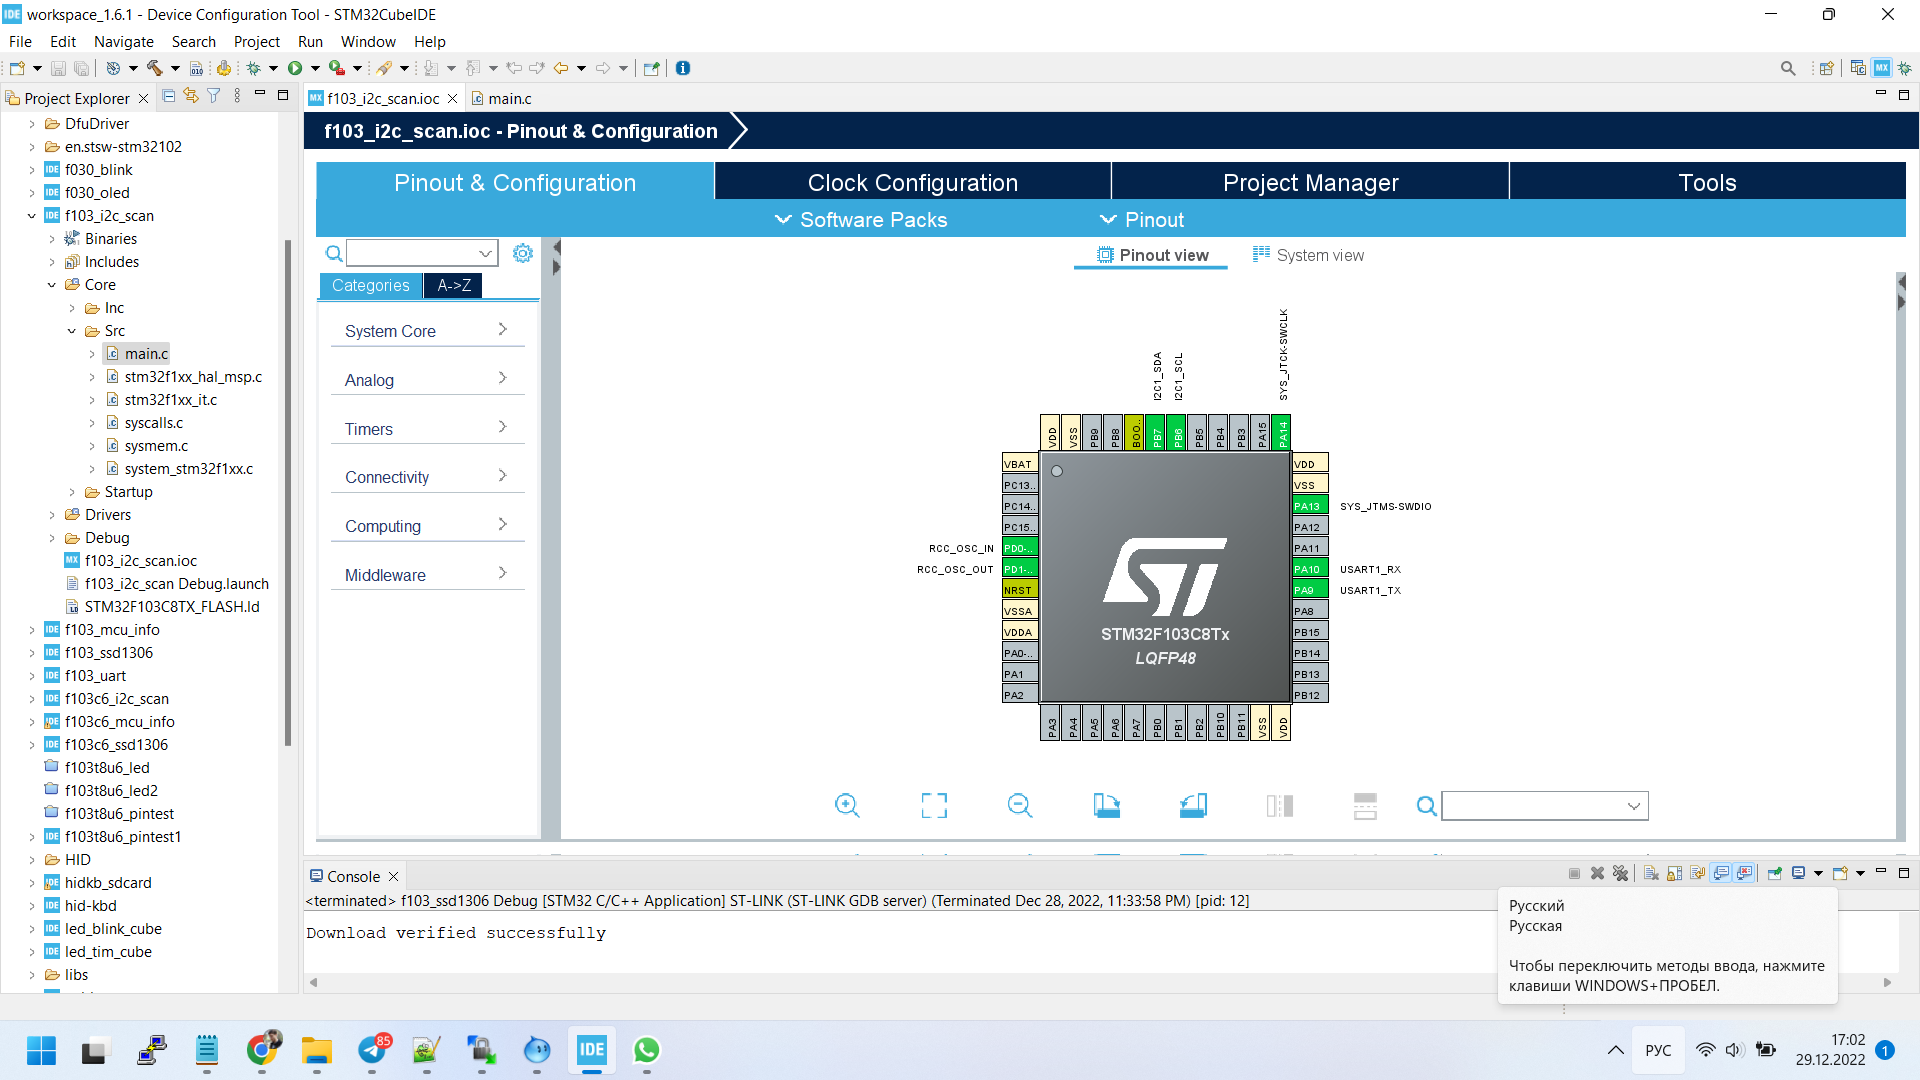The width and height of the screenshot is (1920, 1080).
Task: Open Project Explorer view menu dots
Action: (237, 96)
